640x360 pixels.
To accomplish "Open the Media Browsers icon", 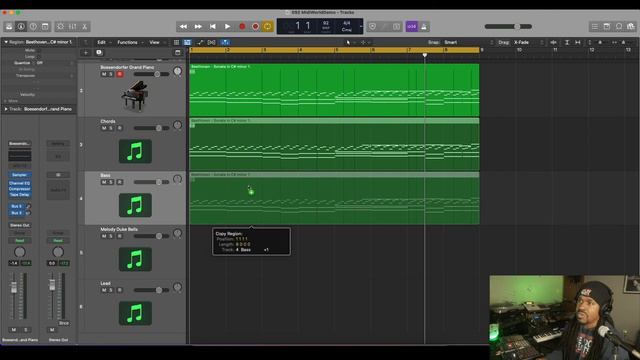I will click(x=631, y=27).
